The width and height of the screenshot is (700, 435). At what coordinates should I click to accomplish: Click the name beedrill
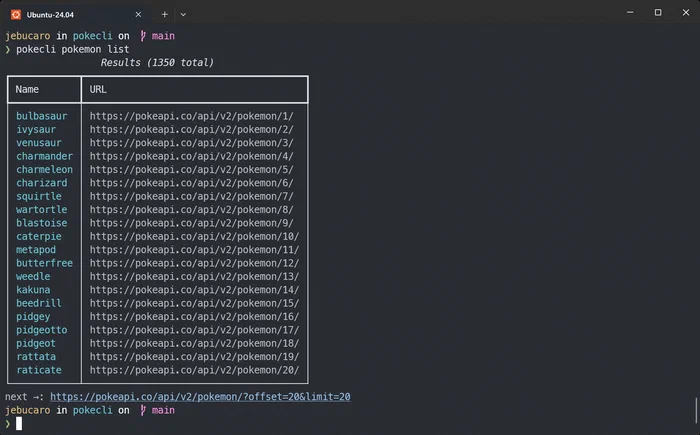point(39,303)
